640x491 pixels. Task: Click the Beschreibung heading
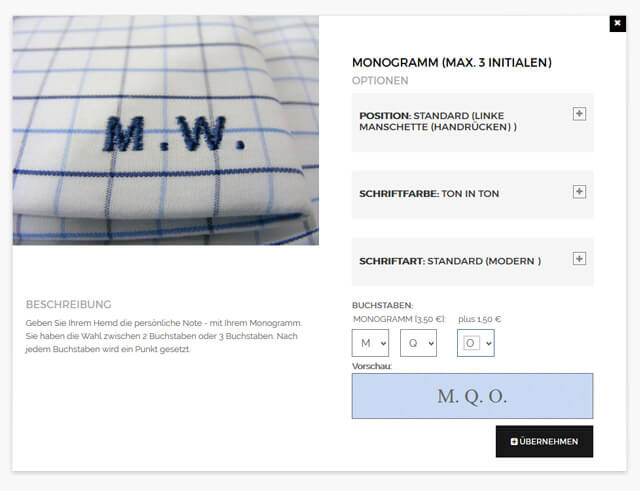69,304
